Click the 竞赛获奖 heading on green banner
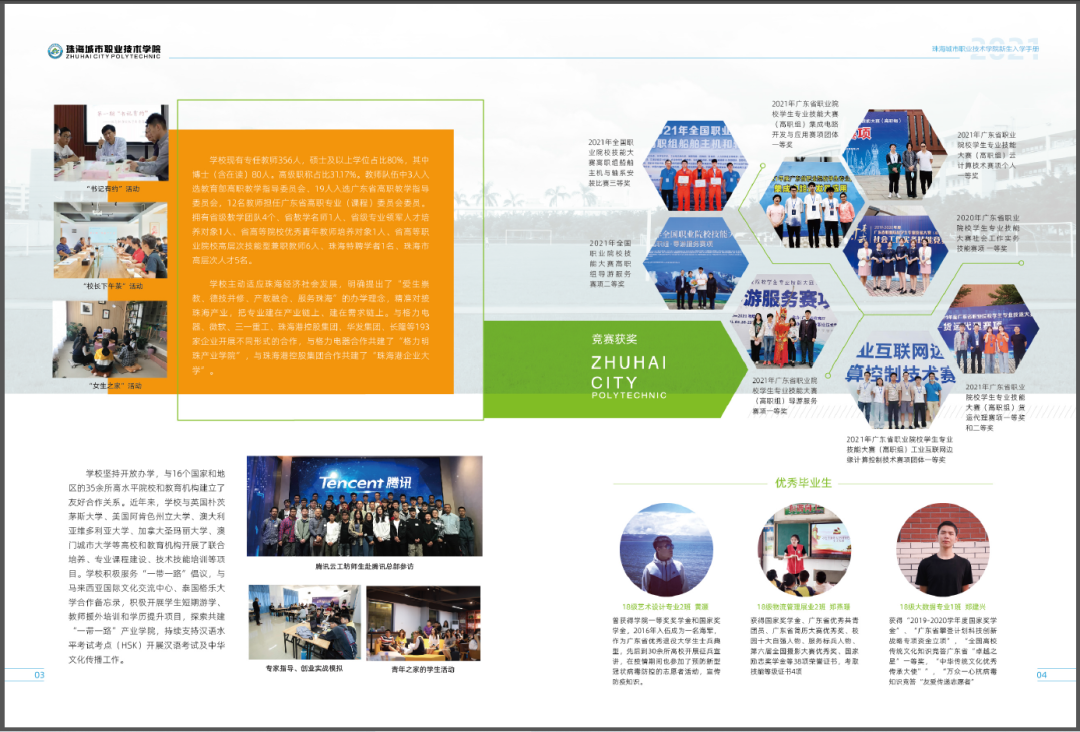The image size is (1080, 732). 614,339
